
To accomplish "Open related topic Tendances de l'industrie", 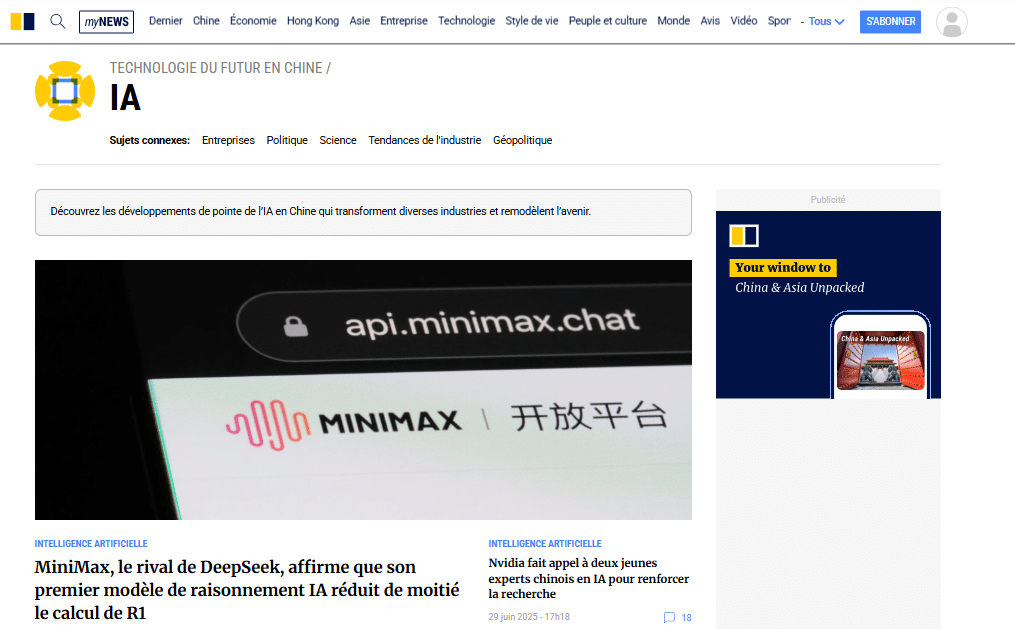I will pyautogui.click(x=425, y=140).
